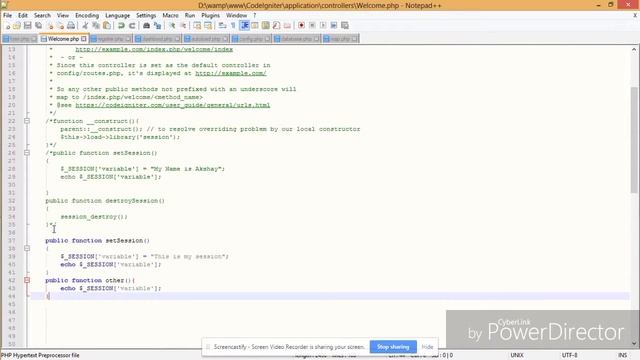Open the Search menu

[42, 15]
